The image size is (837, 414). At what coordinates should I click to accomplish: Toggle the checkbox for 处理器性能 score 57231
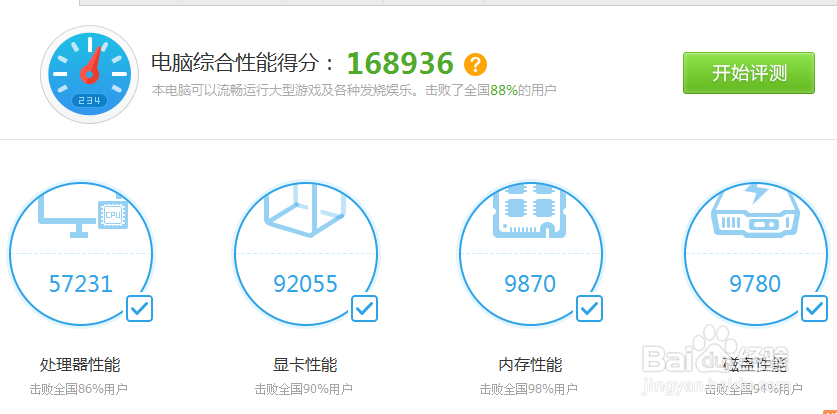[140, 308]
